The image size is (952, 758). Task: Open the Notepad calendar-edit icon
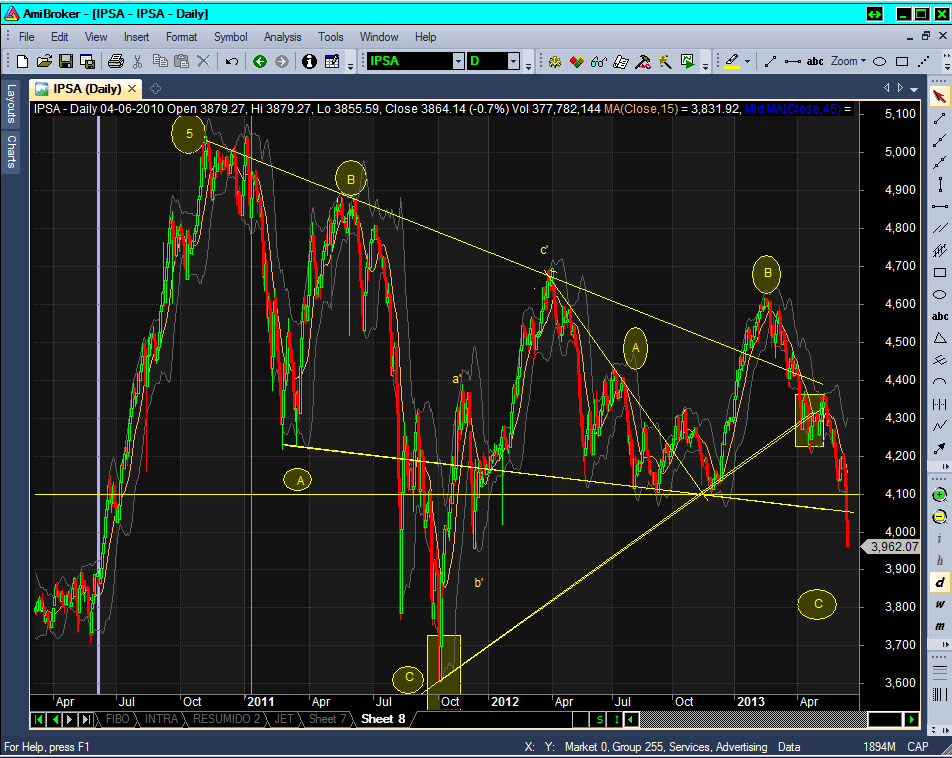(332, 61)
